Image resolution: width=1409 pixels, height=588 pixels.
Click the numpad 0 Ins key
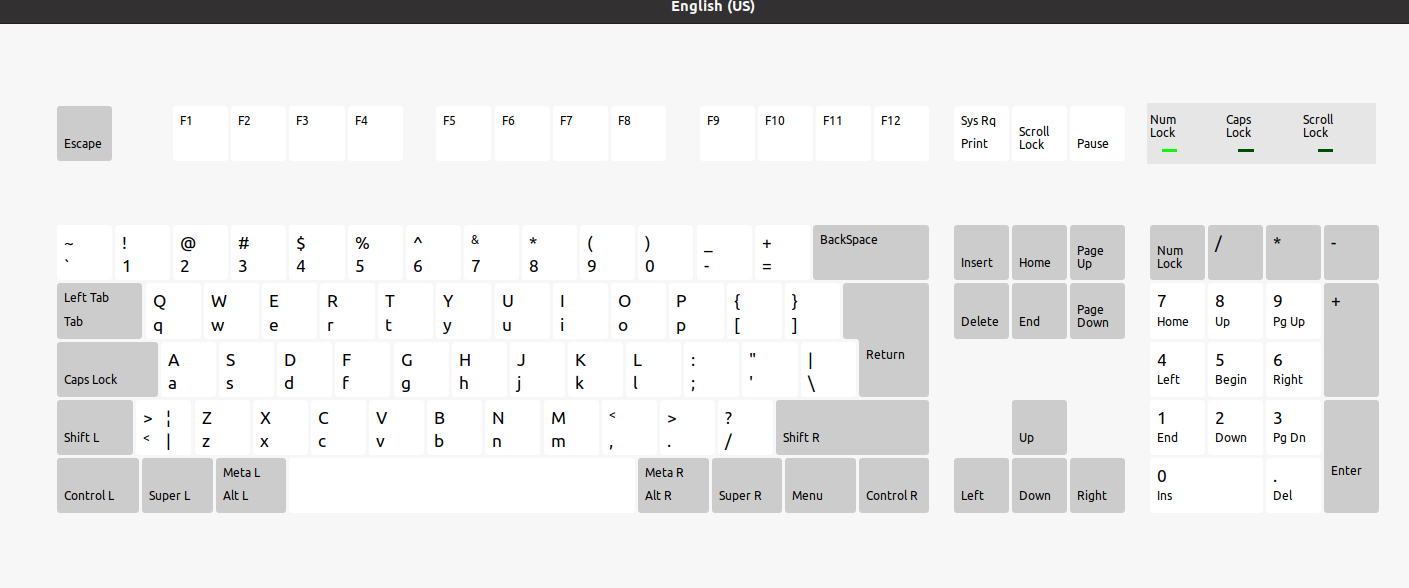(x=1206, y=485)
